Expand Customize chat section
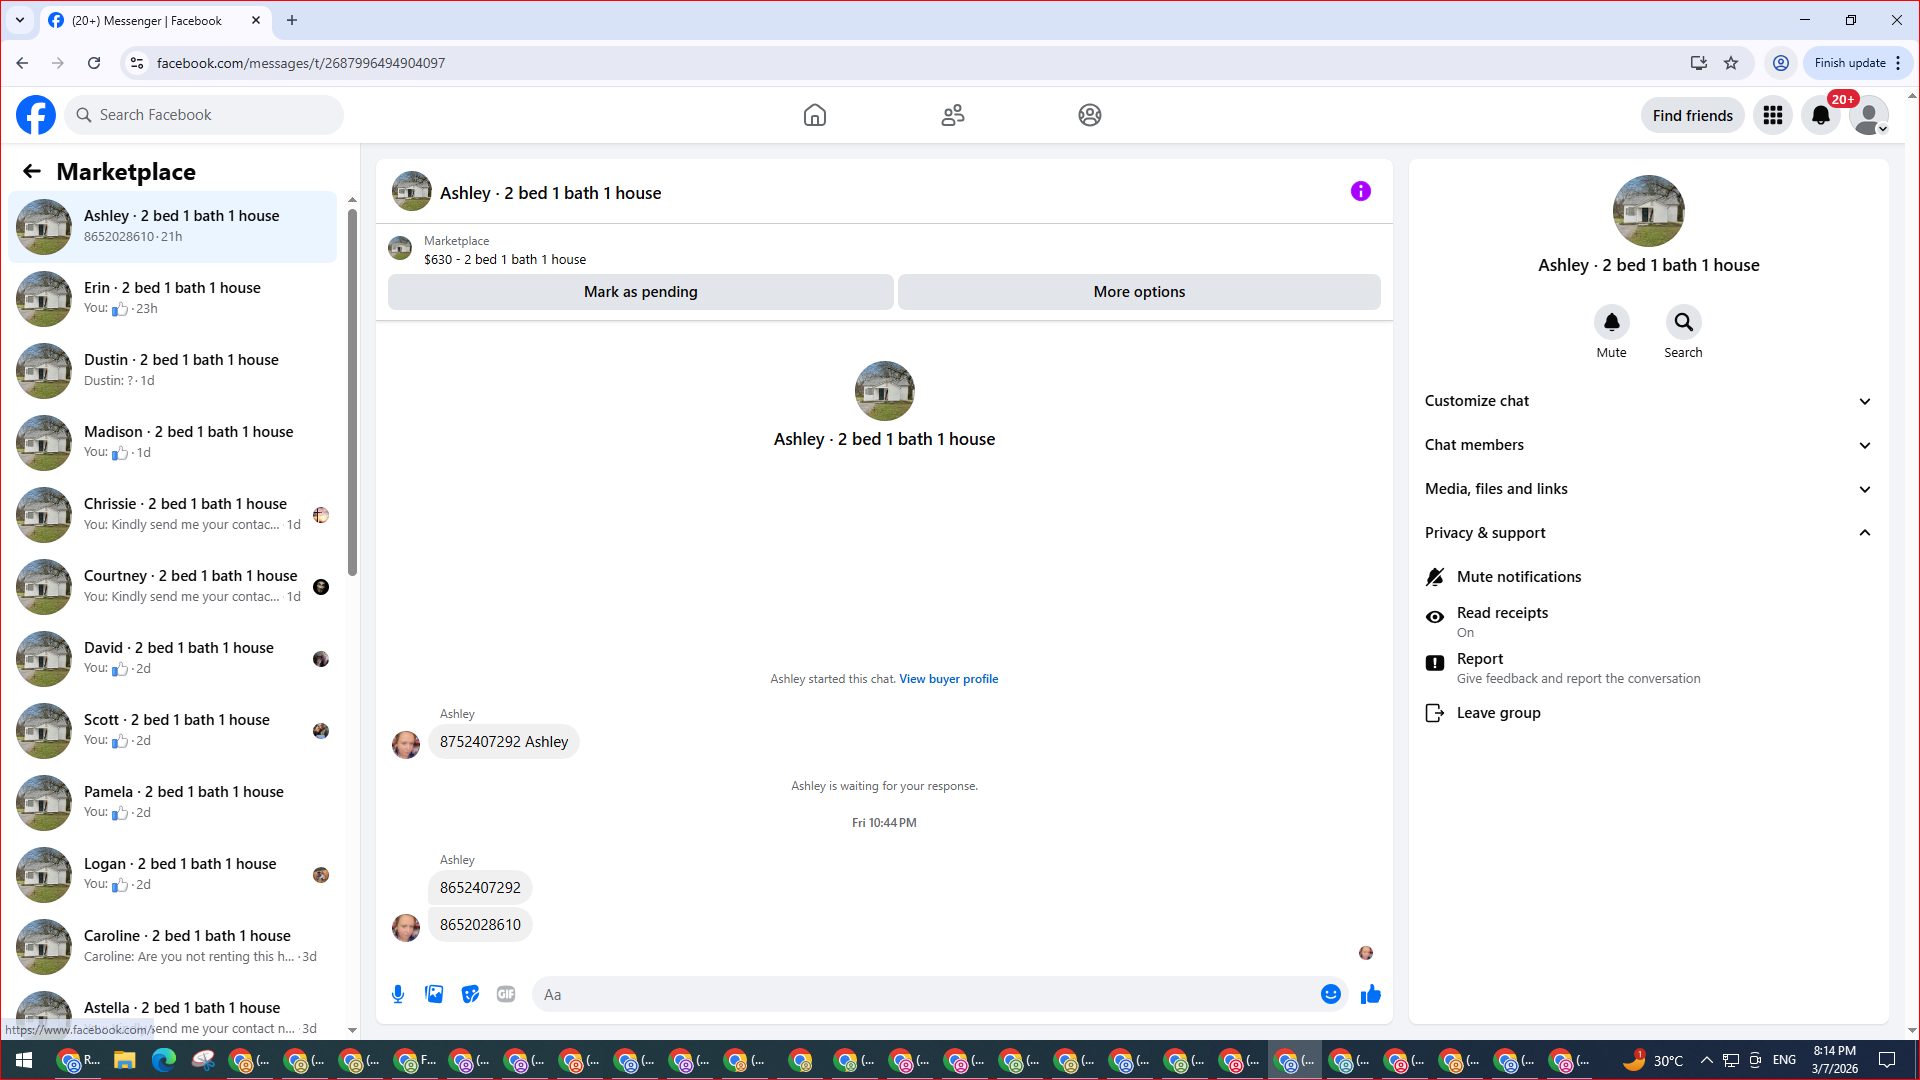The image size is (1920, 1080). click(1648, 401)
